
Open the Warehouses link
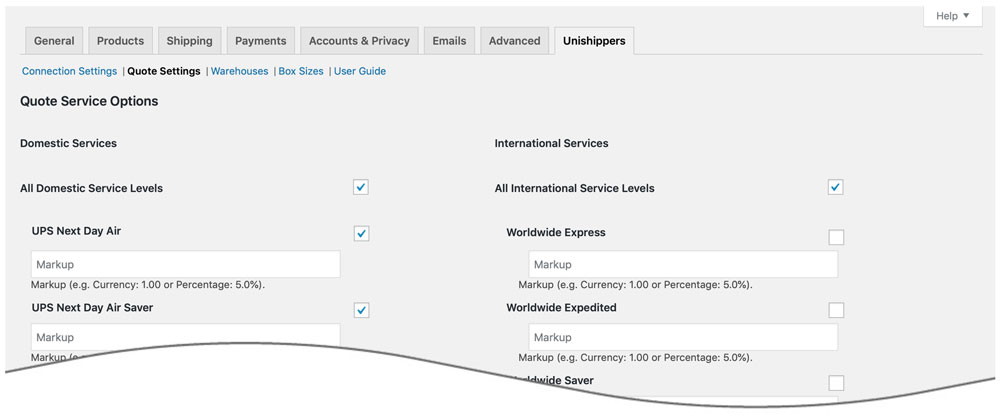tap(239, 71)
